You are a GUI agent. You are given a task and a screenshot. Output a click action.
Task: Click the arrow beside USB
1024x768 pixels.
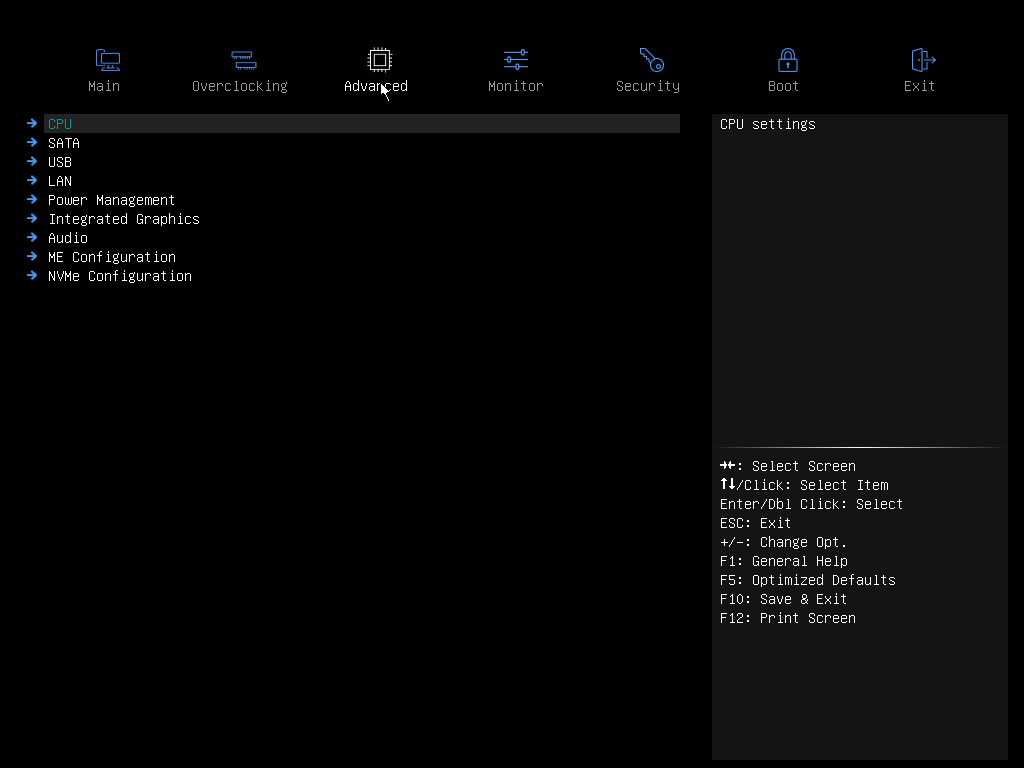coord(32,161)
